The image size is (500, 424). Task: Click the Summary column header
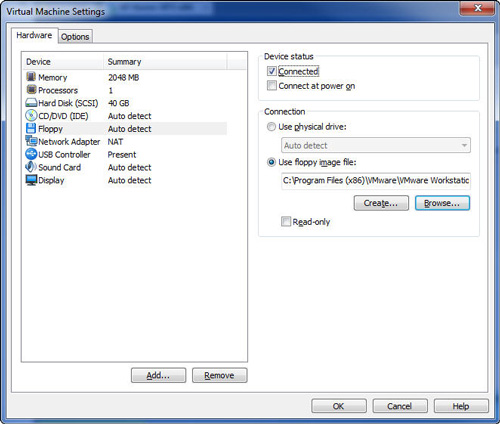click(x=165, y=62)
